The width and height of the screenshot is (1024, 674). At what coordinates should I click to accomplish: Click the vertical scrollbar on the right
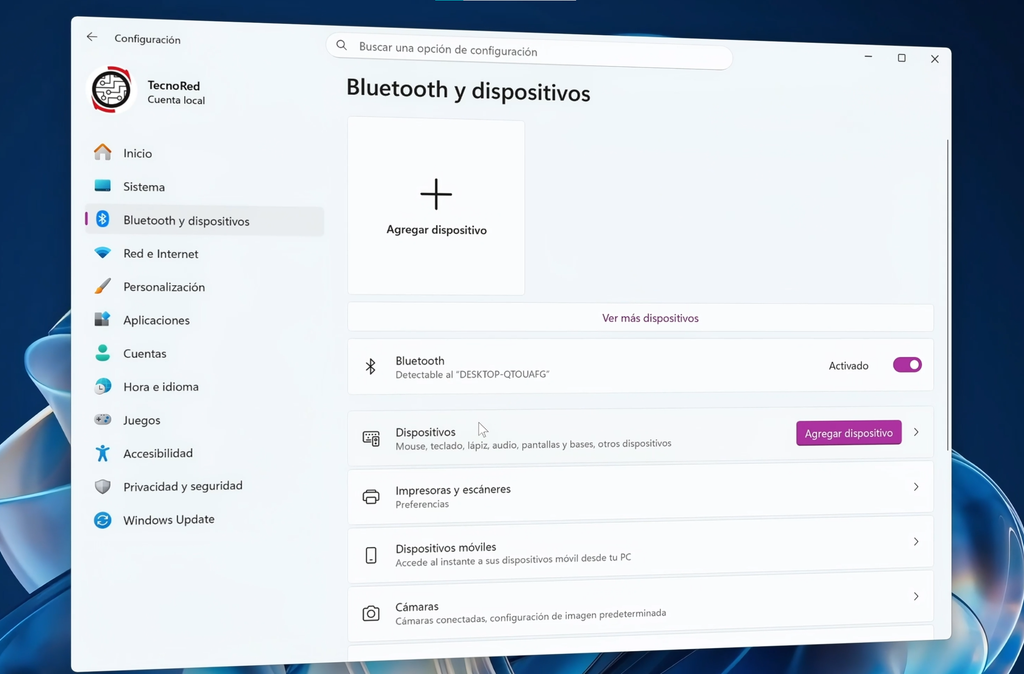coord(947,294)
